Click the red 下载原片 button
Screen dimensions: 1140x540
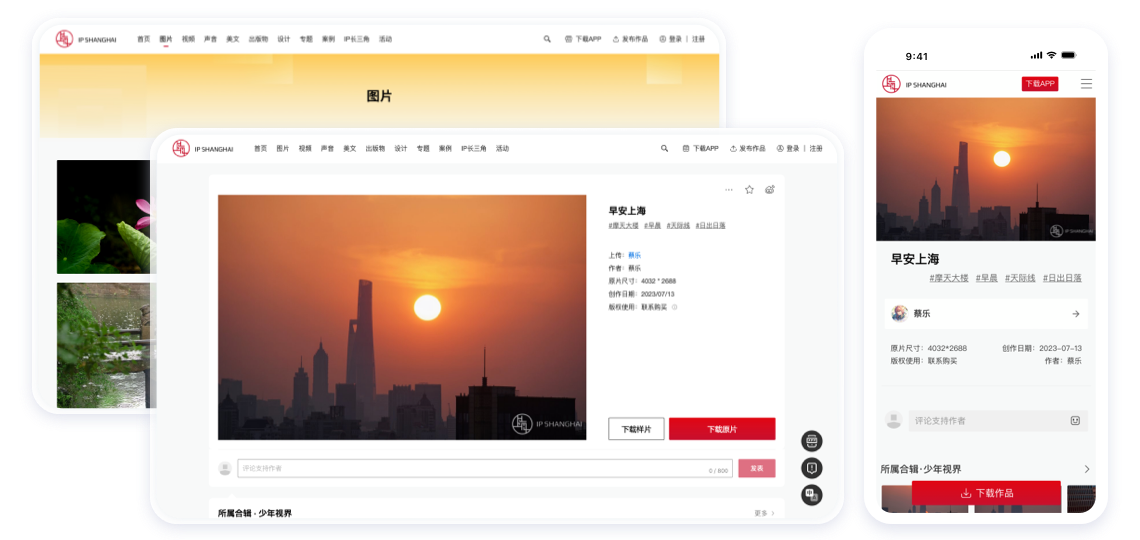(x=722, y=429)
